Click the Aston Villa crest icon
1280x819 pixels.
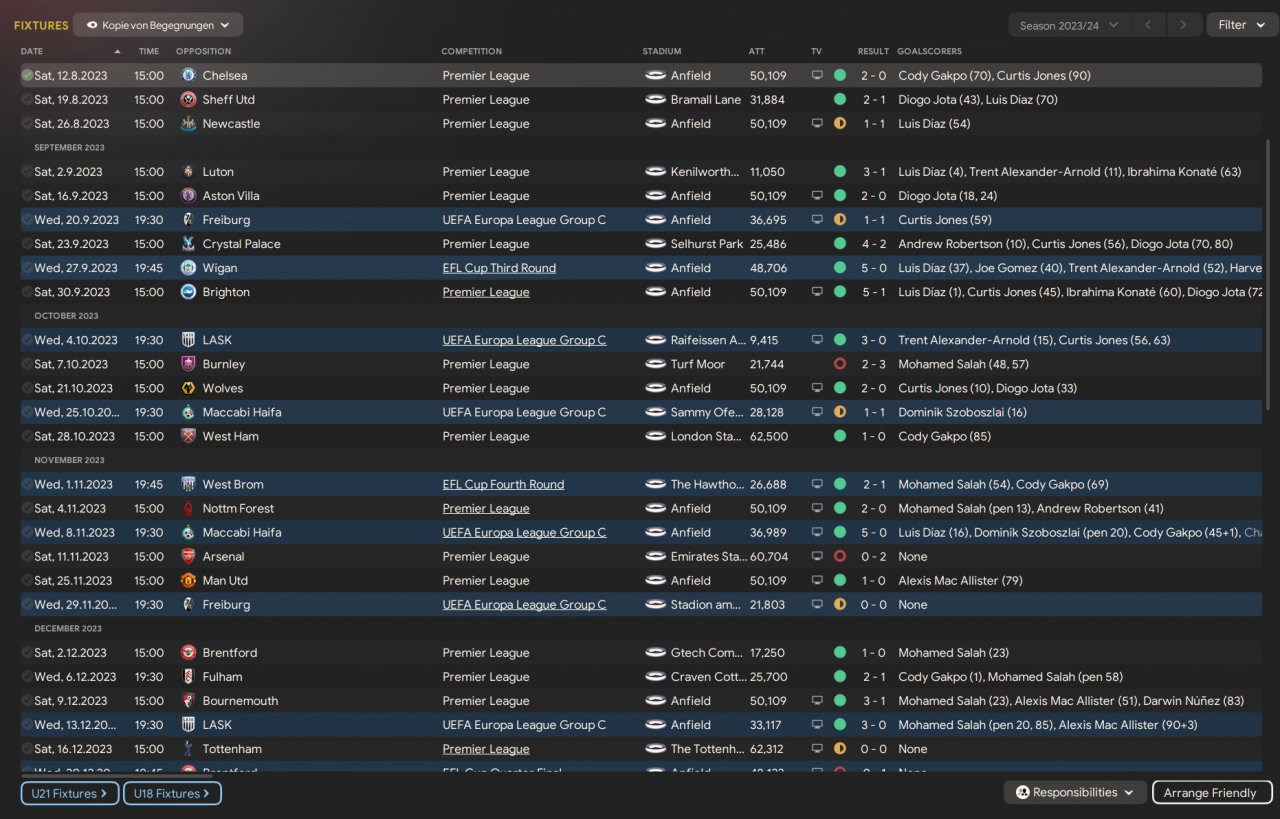point(188,195)
